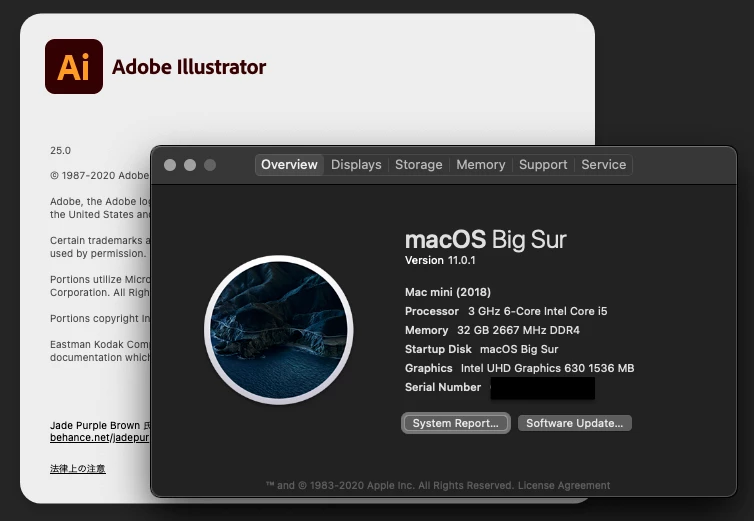Open the behance.net link in Illustrator window
754x521 pixels.
pyautogui.click(x=100, y=438)
